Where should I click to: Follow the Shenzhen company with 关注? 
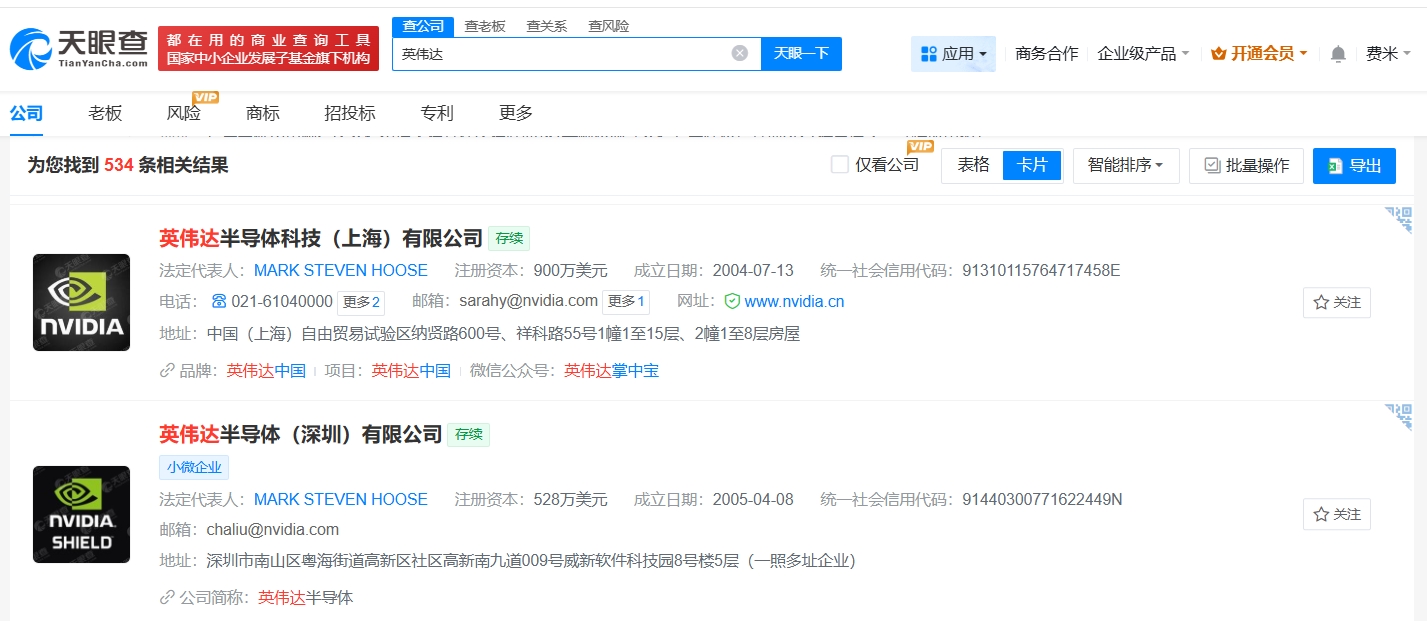tap(1337, 514)
